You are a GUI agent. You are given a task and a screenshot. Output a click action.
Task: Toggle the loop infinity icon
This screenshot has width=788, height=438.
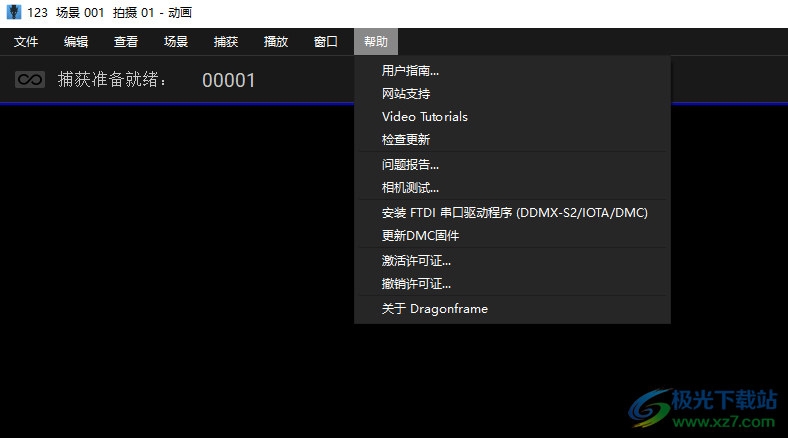pos(30,79)
